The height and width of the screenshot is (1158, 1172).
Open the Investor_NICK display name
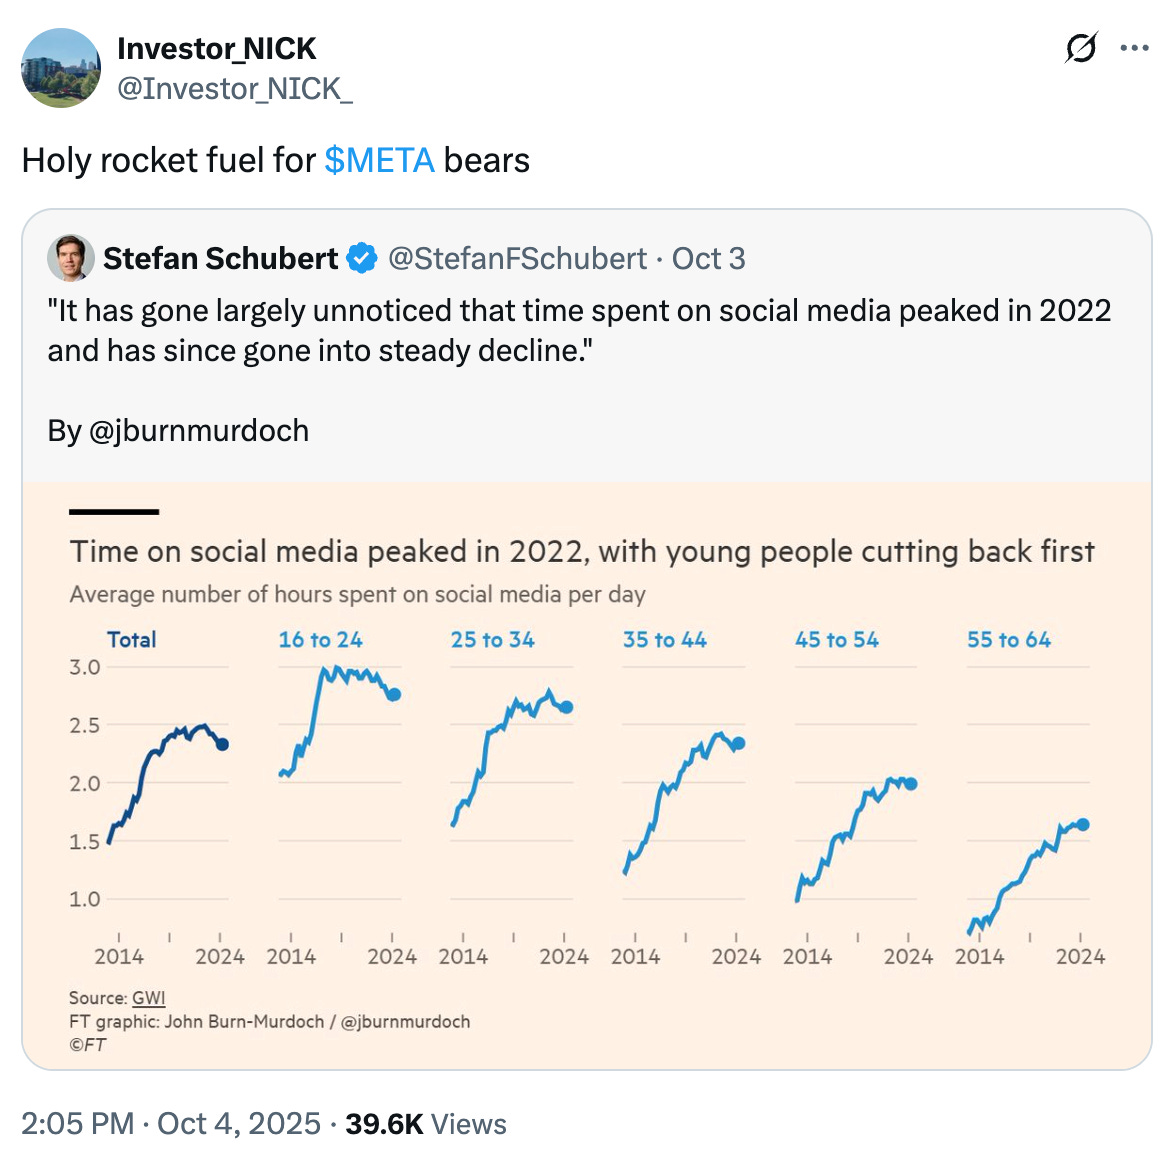[x=216, y=48]
